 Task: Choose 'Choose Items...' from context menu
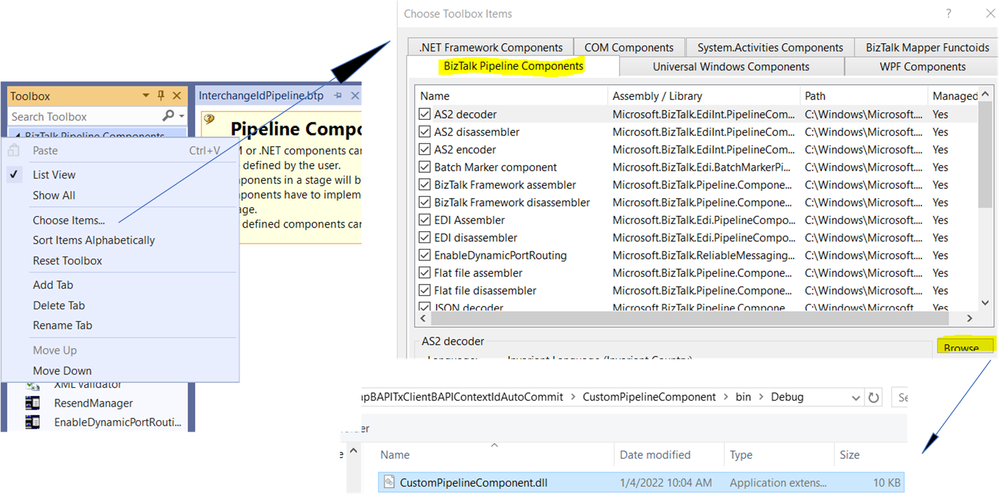click(69, 221)
